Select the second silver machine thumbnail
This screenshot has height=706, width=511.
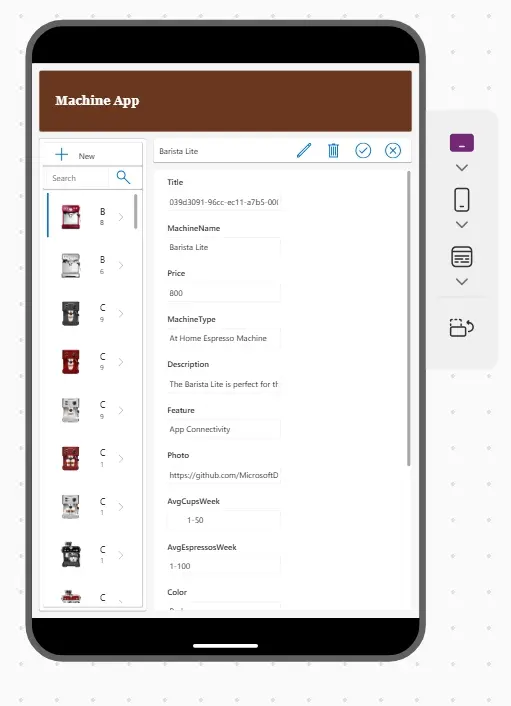71,265
